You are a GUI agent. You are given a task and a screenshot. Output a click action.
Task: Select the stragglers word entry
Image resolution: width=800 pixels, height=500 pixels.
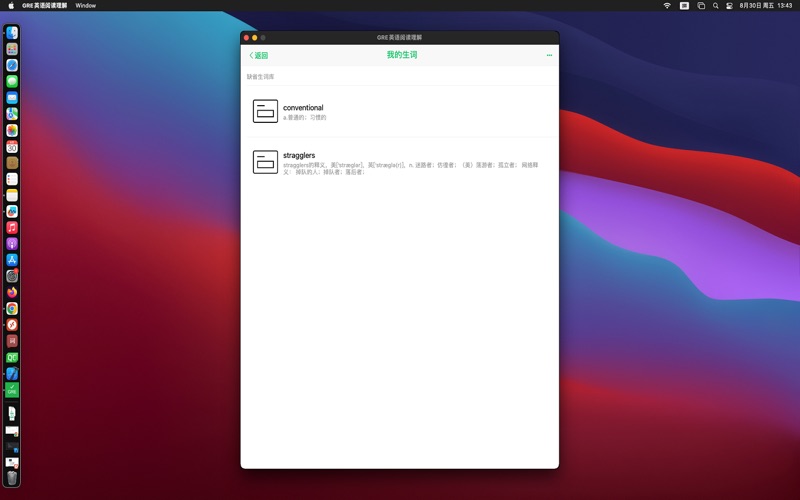pos(400,162)
